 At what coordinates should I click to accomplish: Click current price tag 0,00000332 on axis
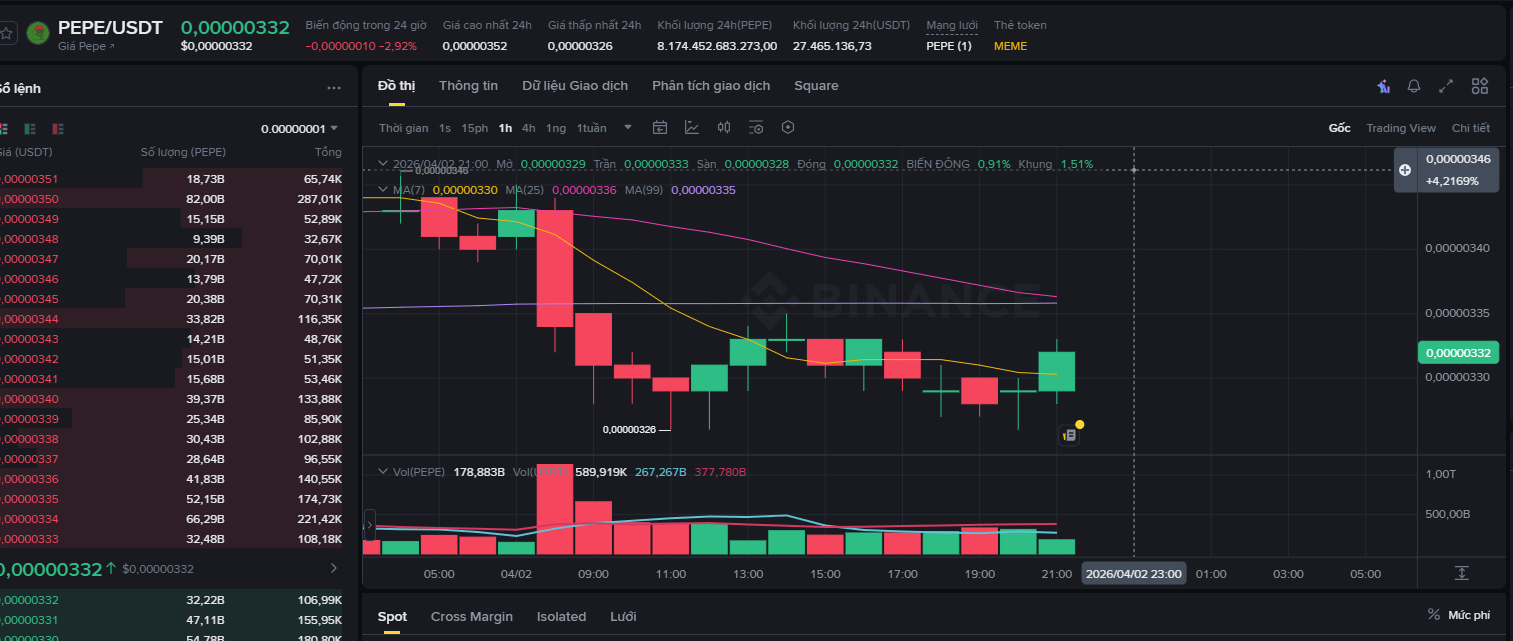tap(1457, 353)
